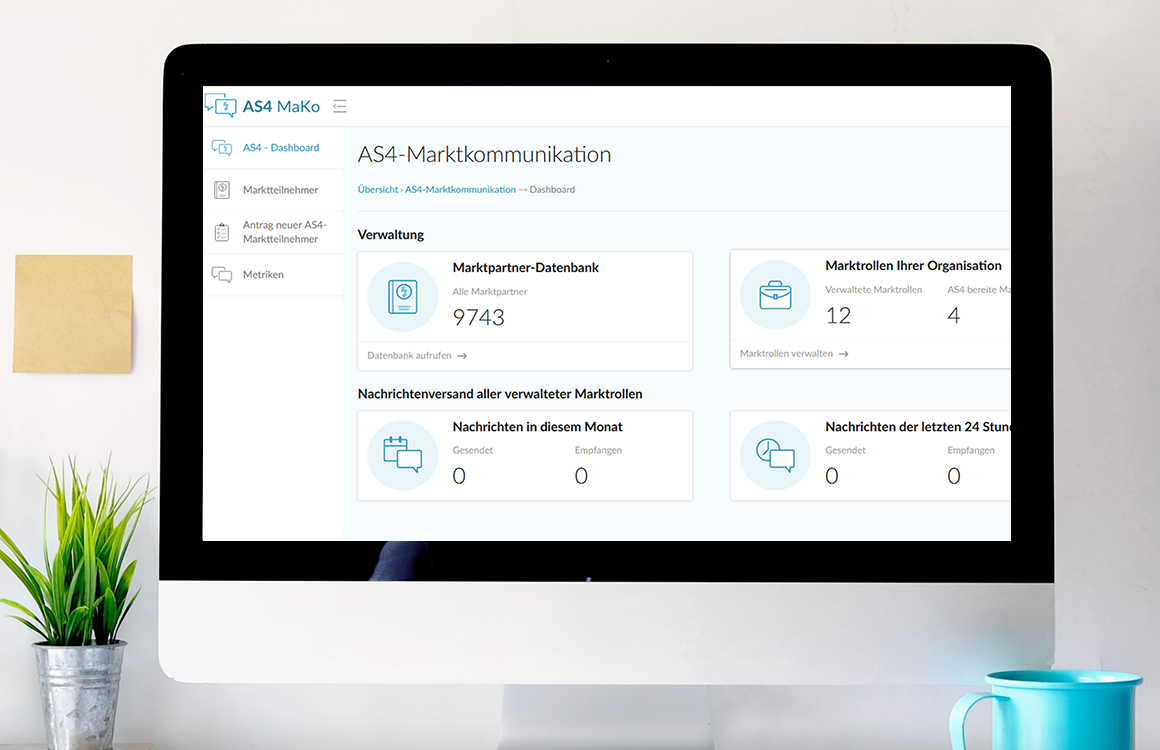Image resolution: width=1160 pixels, height=750 pixels.
Task: Click the Marktrollen briefcase icon
Action: click(x=775, y=296)
